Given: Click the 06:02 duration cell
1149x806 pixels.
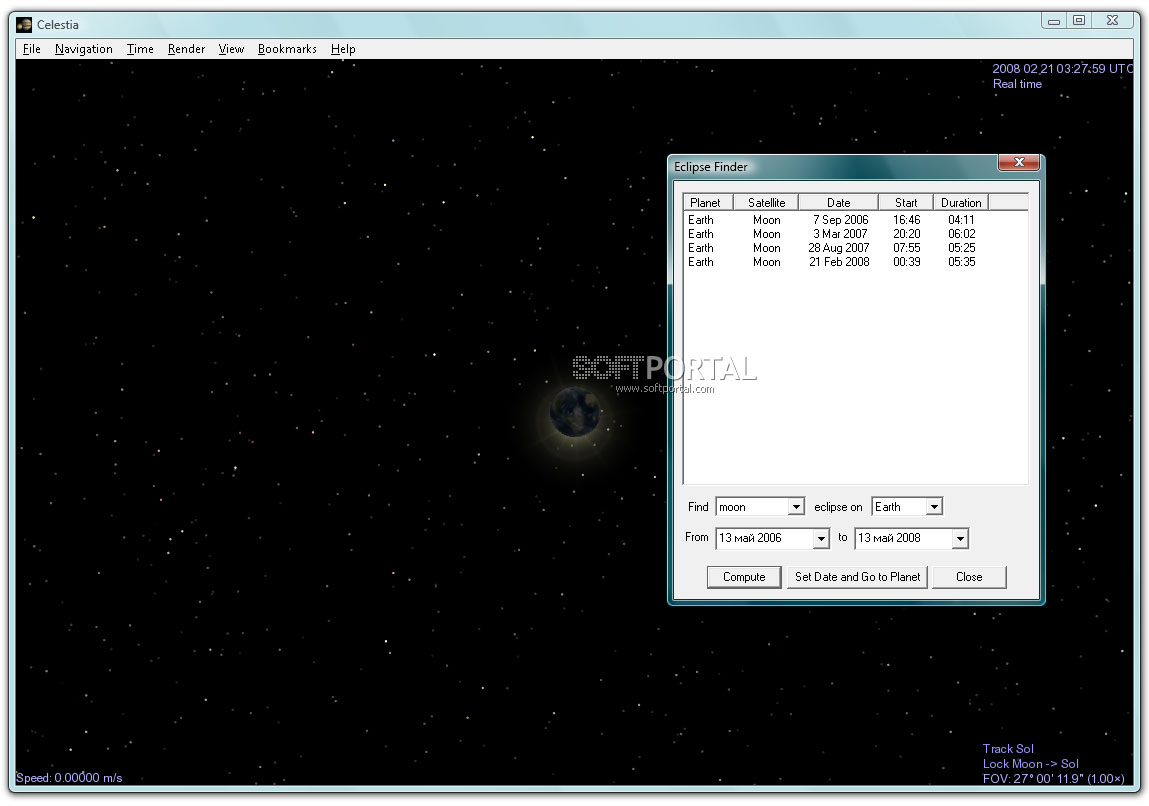Looking at the screenshot, I should coord(961,234).
